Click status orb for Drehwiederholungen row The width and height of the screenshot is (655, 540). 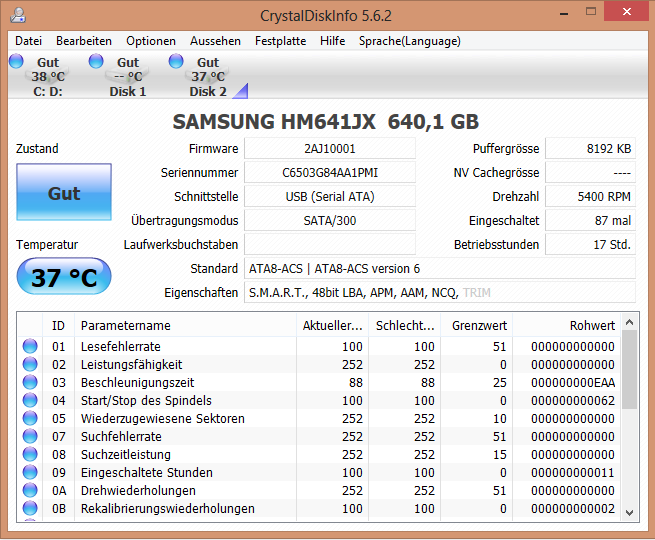(x=30, y=489)
